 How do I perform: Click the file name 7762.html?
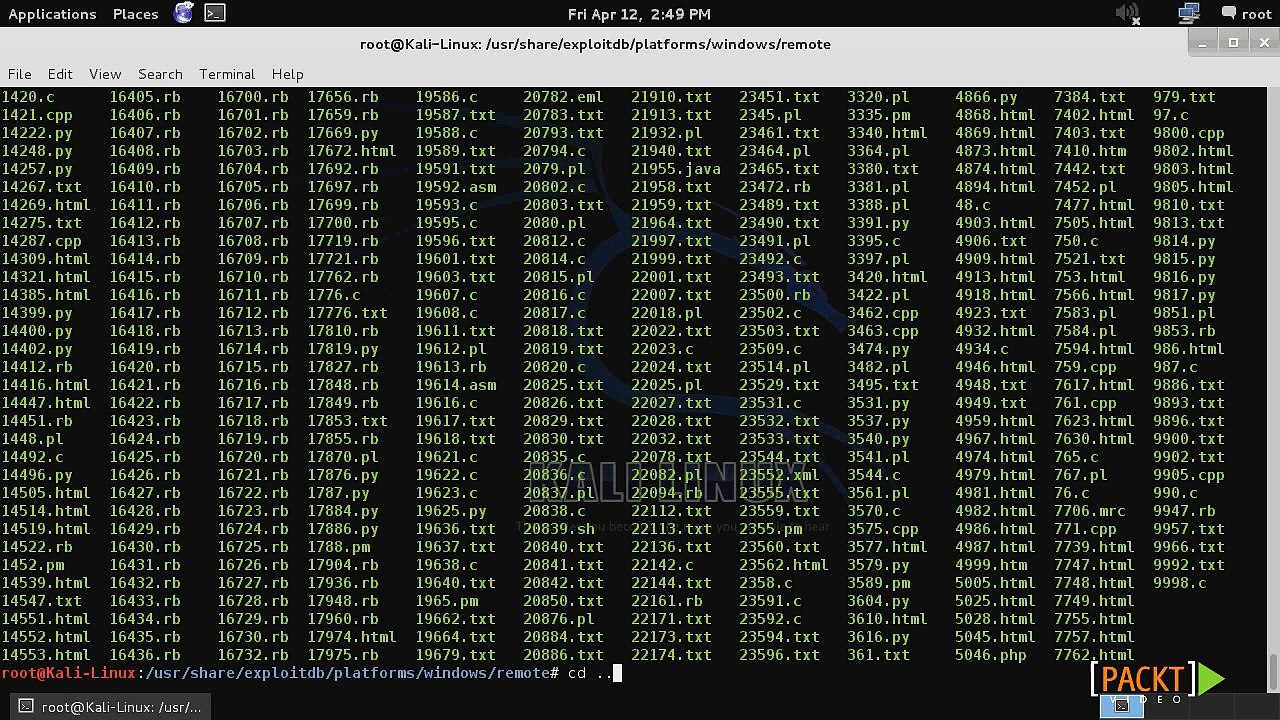(x=1094, y=655)
